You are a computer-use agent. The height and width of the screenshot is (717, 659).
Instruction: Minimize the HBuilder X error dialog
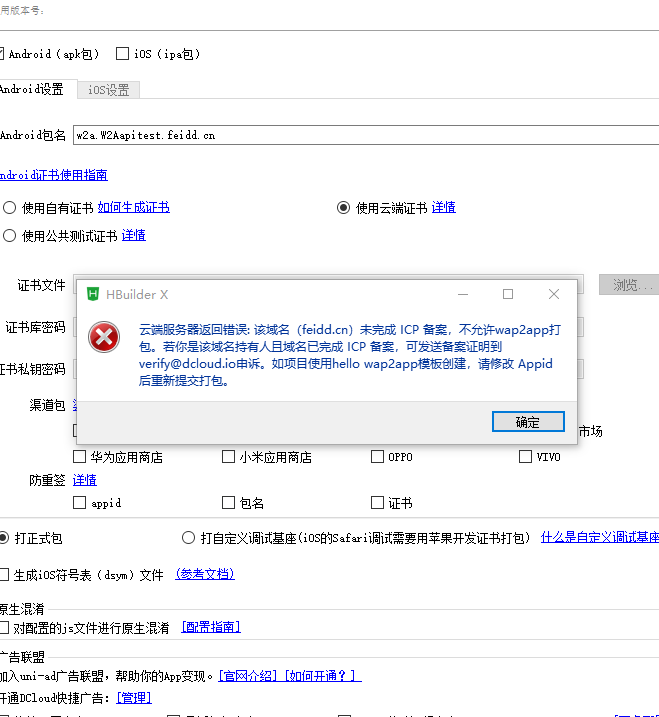tap(463, 294)
